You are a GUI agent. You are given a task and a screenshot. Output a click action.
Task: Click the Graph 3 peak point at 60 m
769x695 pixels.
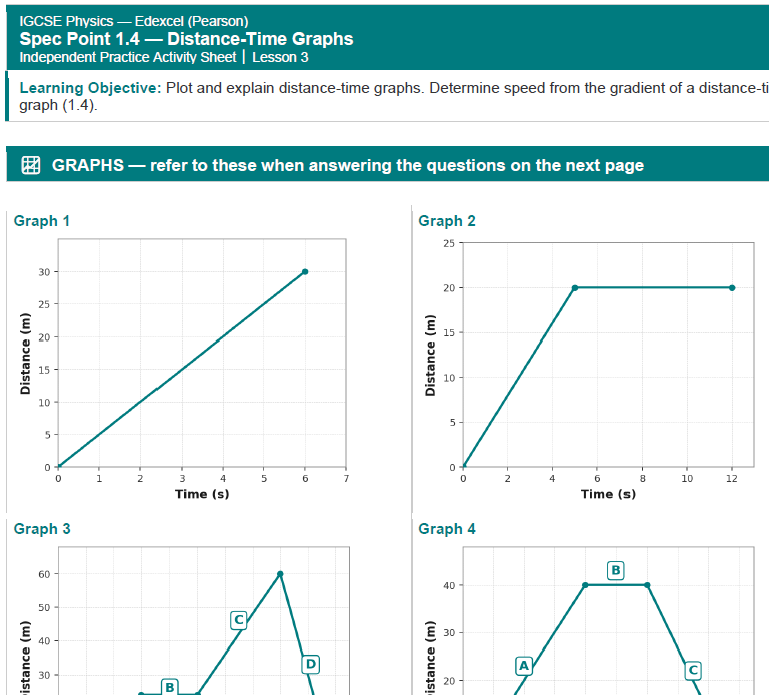(280, 574)
